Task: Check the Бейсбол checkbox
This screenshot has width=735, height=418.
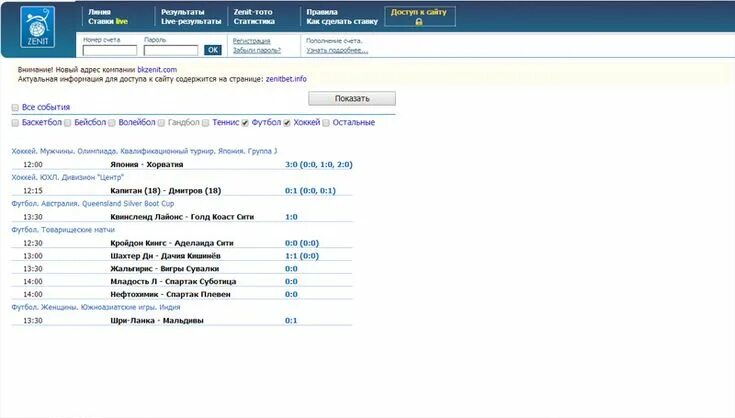Action: 68,123
